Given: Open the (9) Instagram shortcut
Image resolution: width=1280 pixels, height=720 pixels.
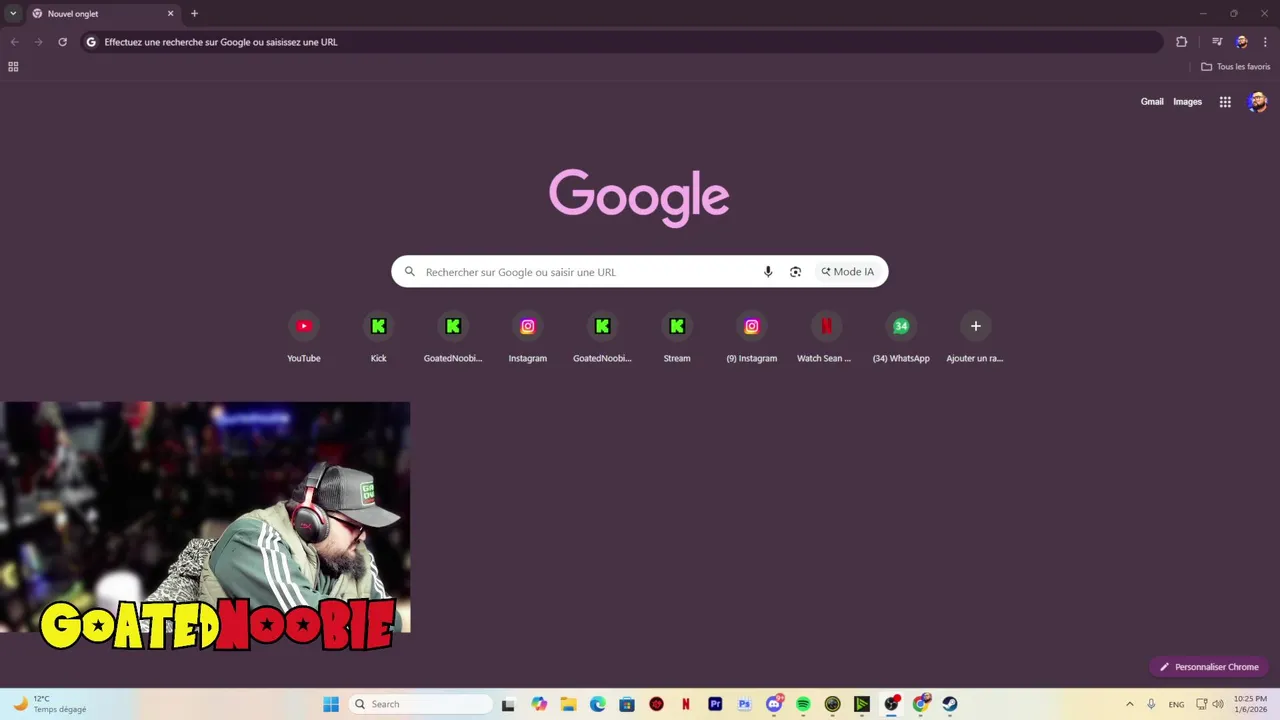Looking at the screenshot, I should [752, 338].
